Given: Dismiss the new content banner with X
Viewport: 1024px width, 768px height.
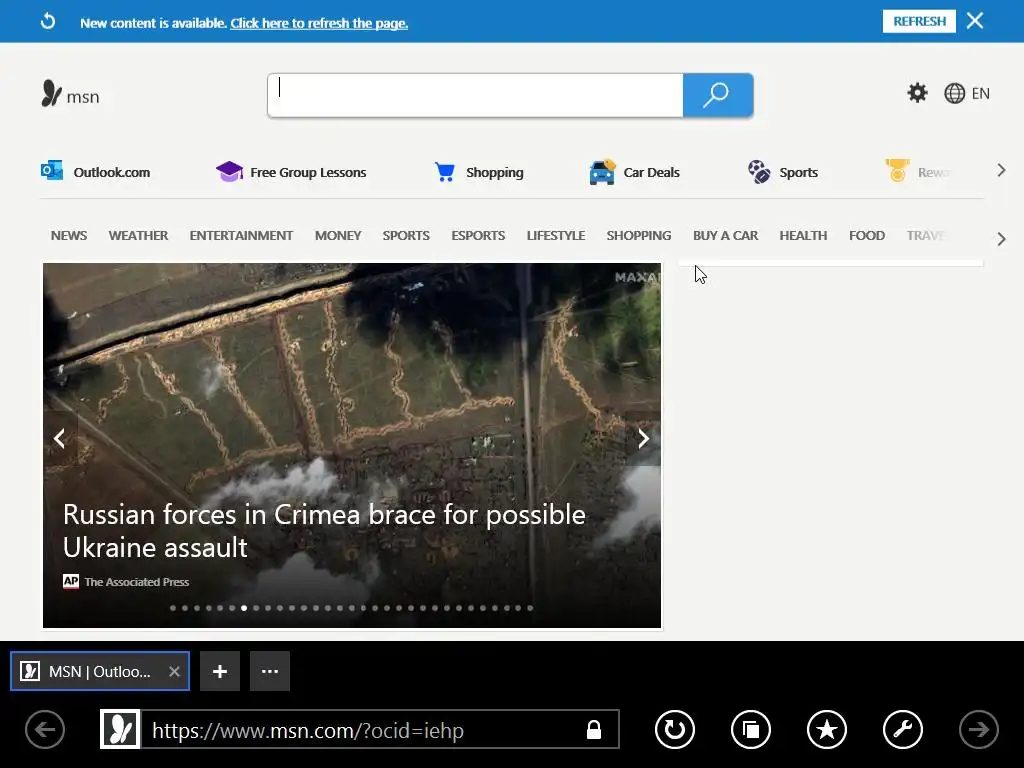Looking at the screenshot, I should tap(975, 21).
